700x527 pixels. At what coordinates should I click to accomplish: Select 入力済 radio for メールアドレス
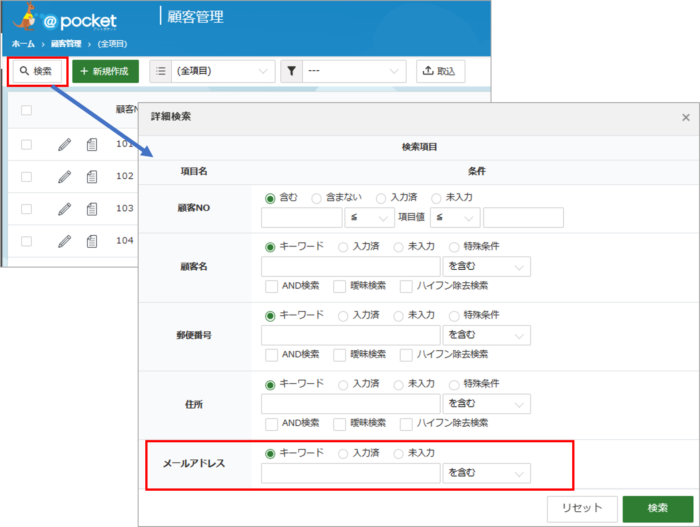[x=343, y=454]
